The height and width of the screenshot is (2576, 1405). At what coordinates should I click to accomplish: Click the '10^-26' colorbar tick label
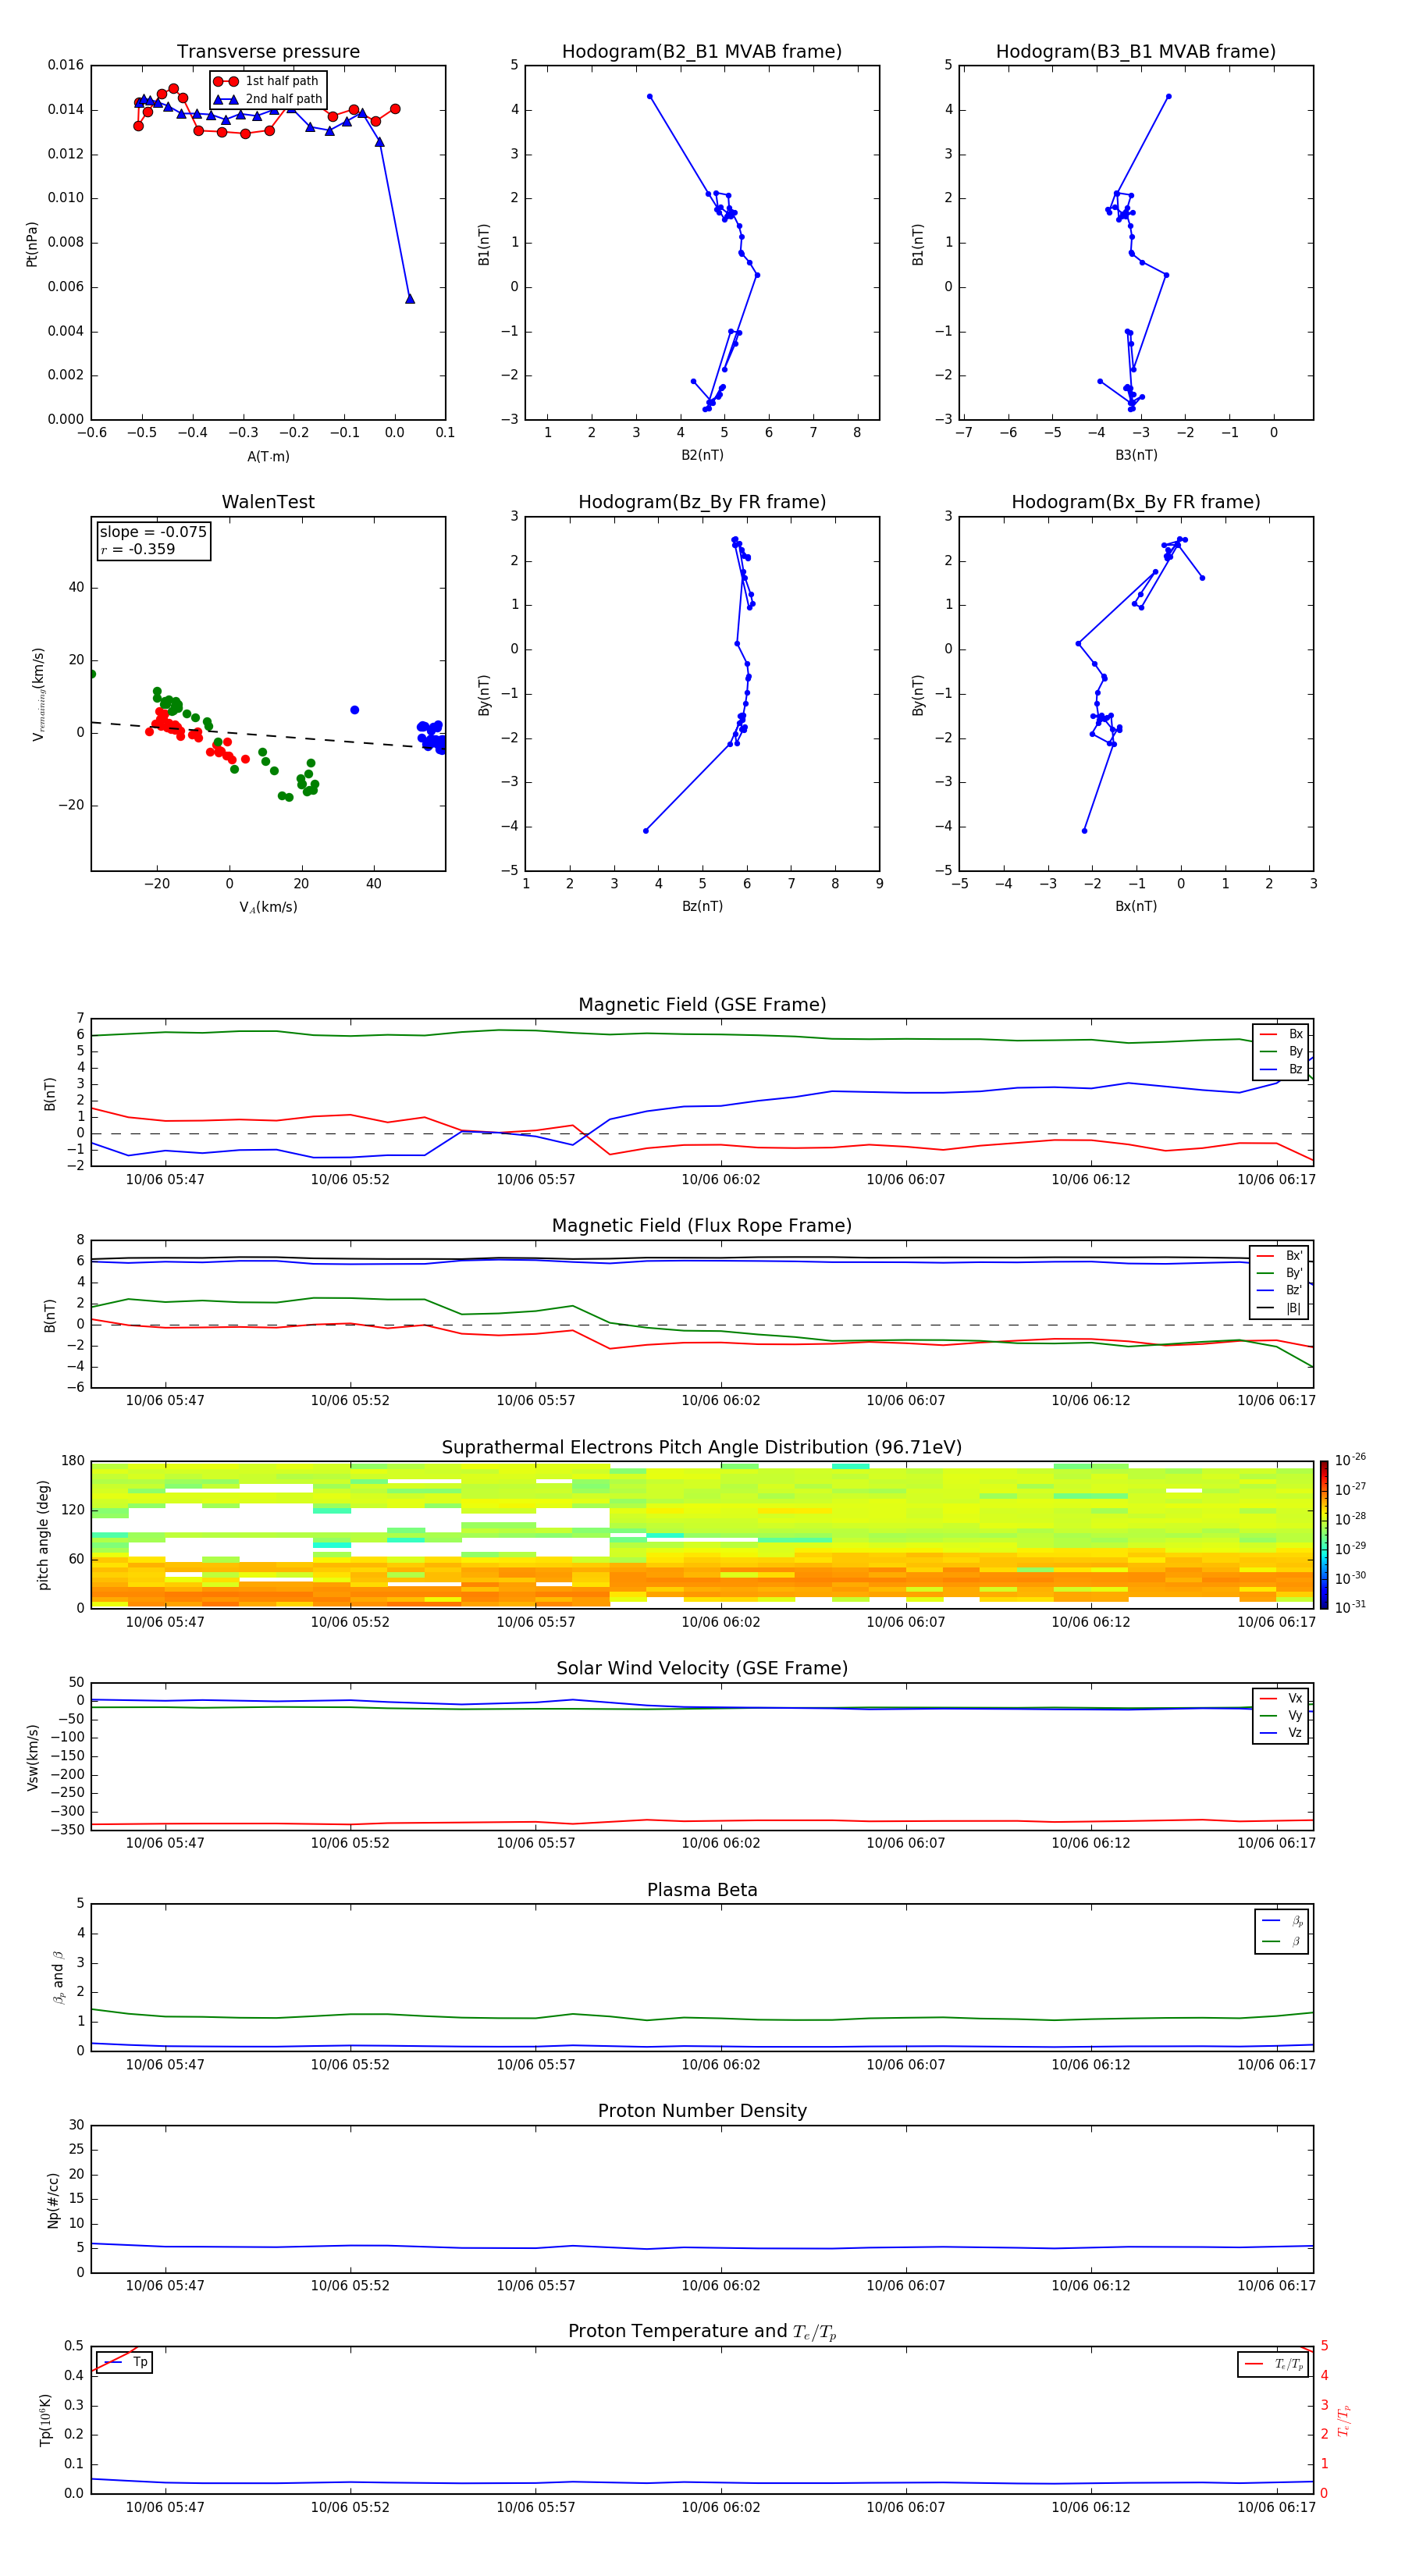pos(1350,1460)
